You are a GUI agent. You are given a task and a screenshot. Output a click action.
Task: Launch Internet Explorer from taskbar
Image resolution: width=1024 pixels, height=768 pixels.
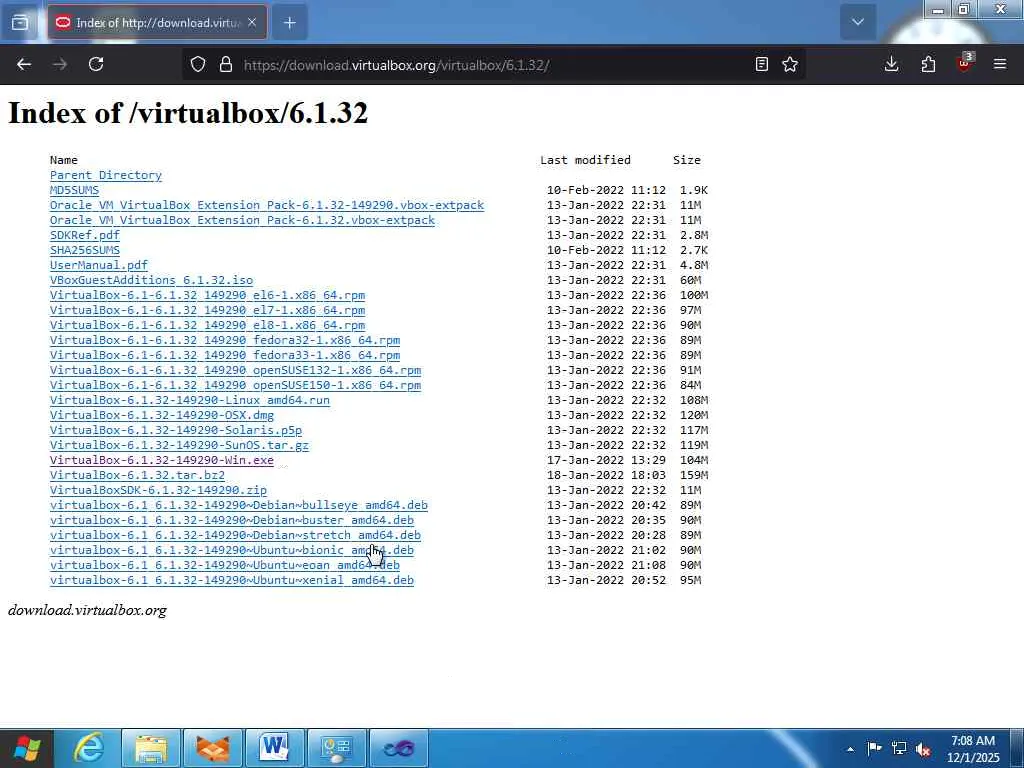click(89, 748)
